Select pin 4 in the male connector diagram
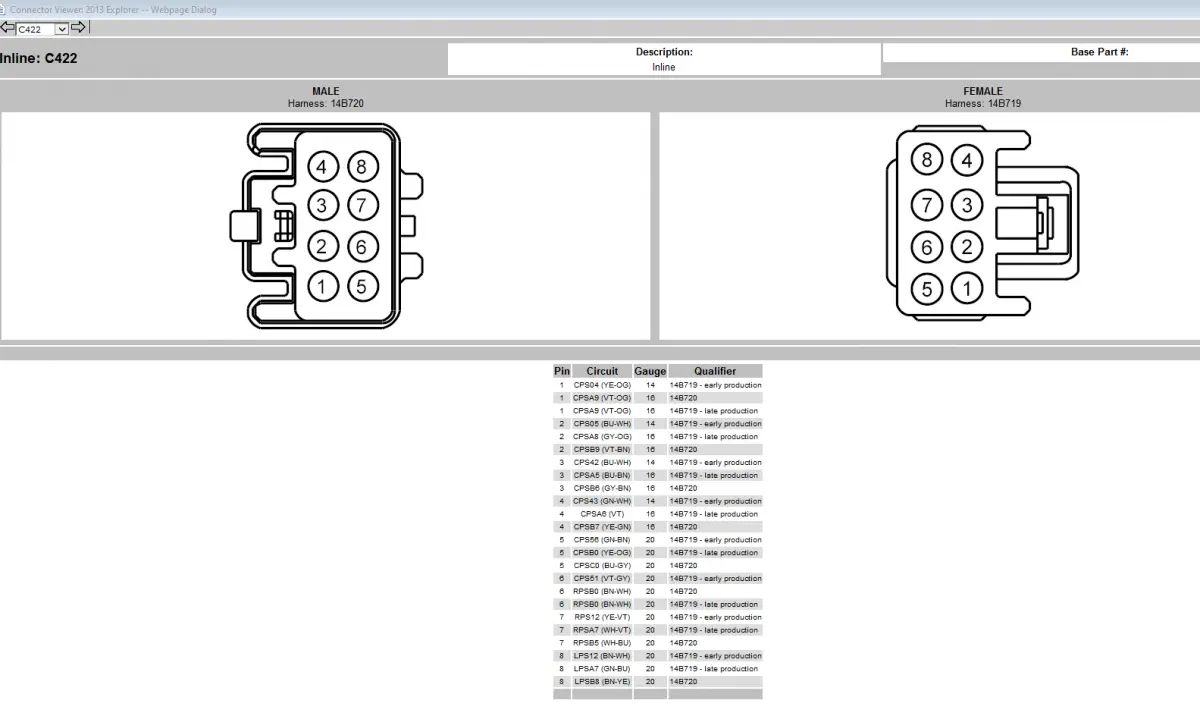The width and height of the screenshot is (1200, 716). [x=322, y=167]
